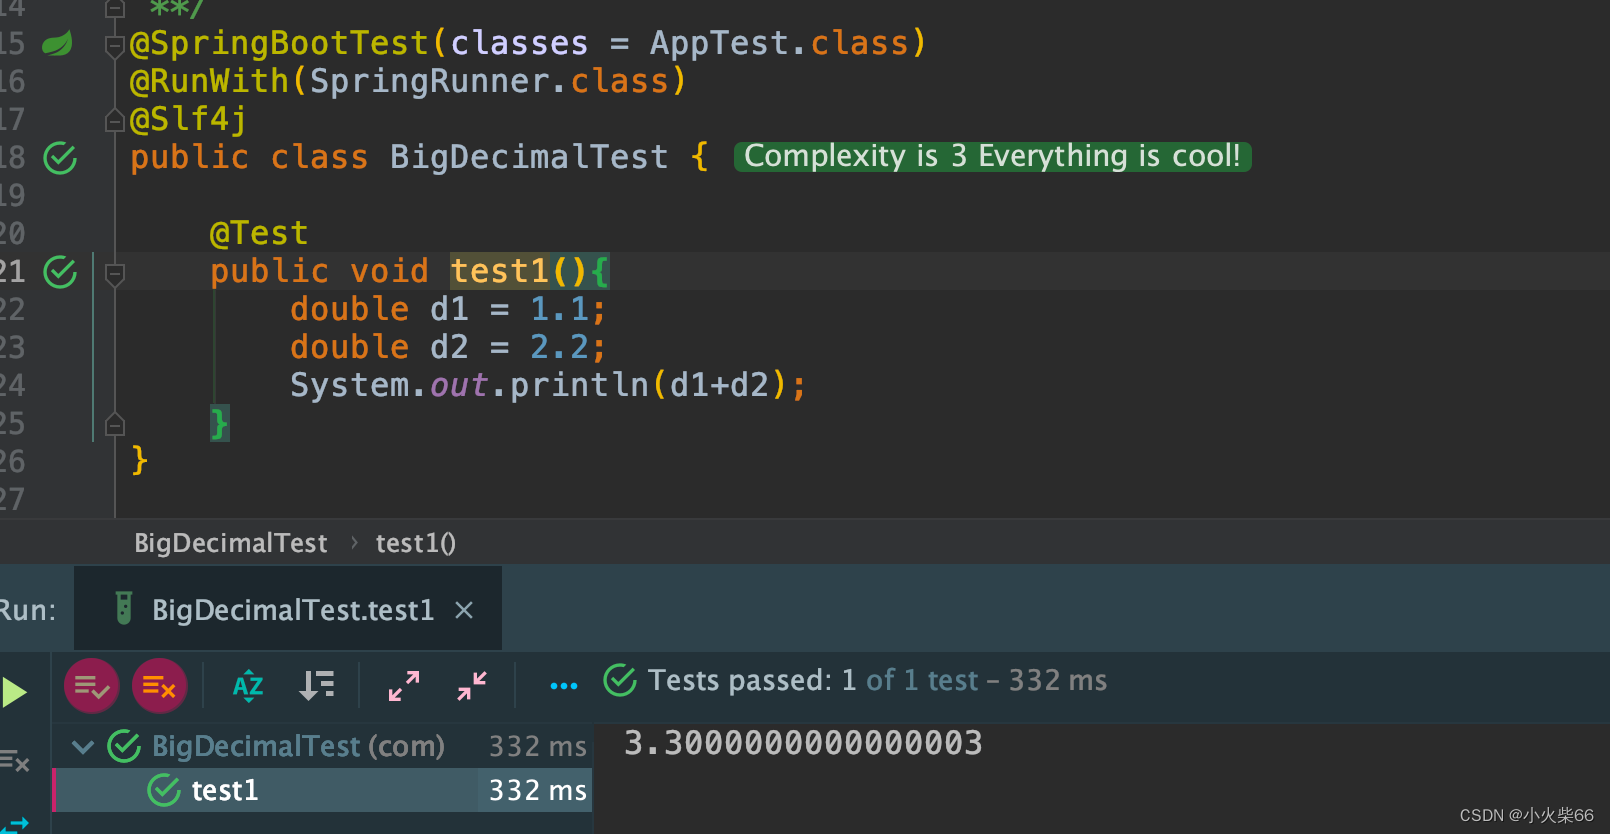The width and height of the screenshot is (1610, 834).
Task: Toggle Show Passed tests filter
Action: click(x=92, y=686)
